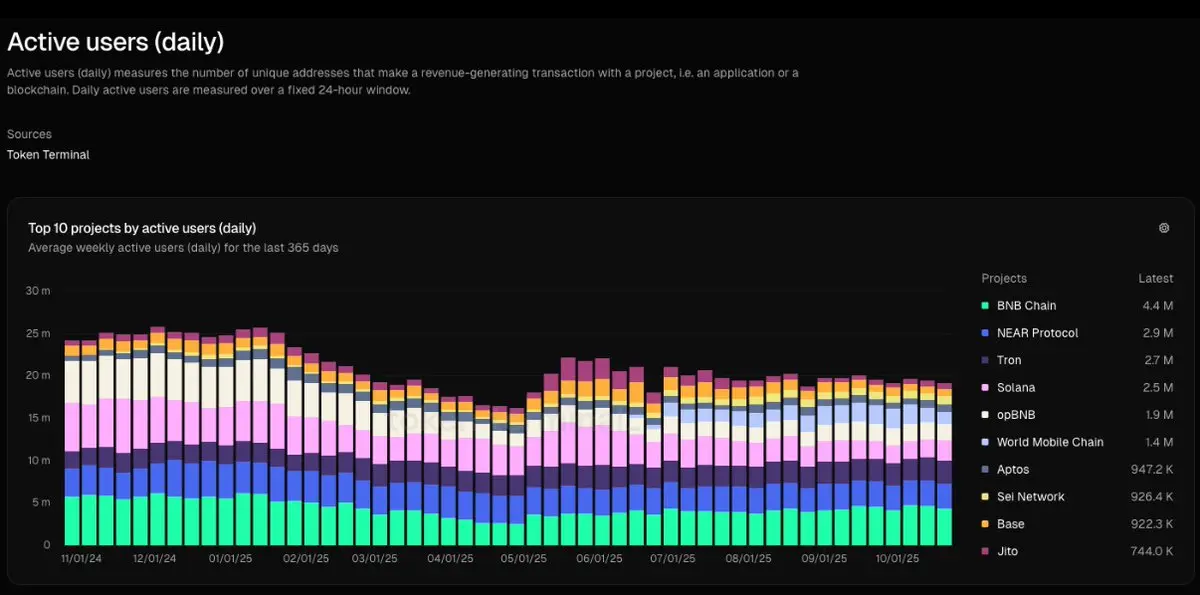1200x595 pixels.
Task: Click the 4.4 M latest value
Action: 1158,306
